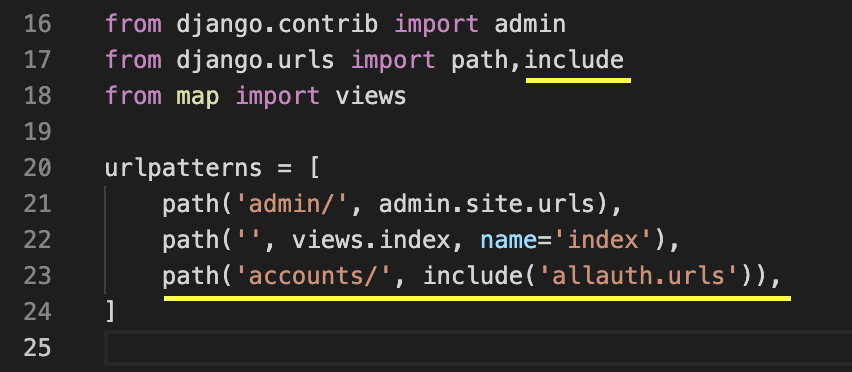
Task: Click line number 21 in the gutter
Action: [x=37, y=204]
